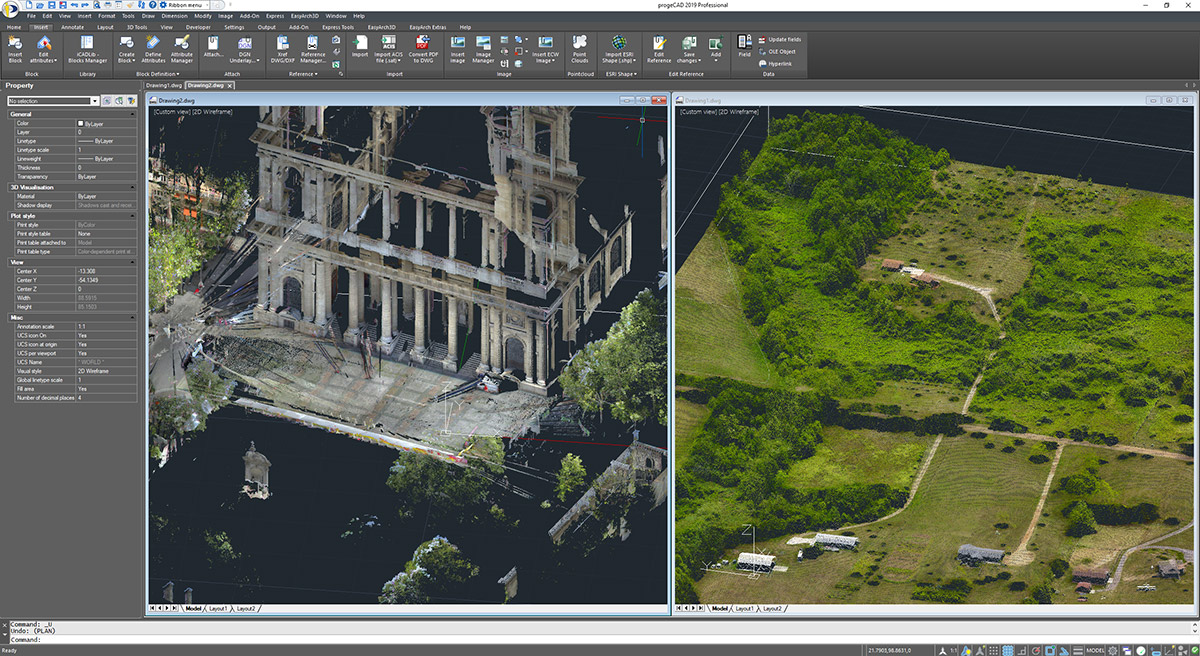
Task: Click the Point Clouds icon
Action: click(x=579, y=52)
